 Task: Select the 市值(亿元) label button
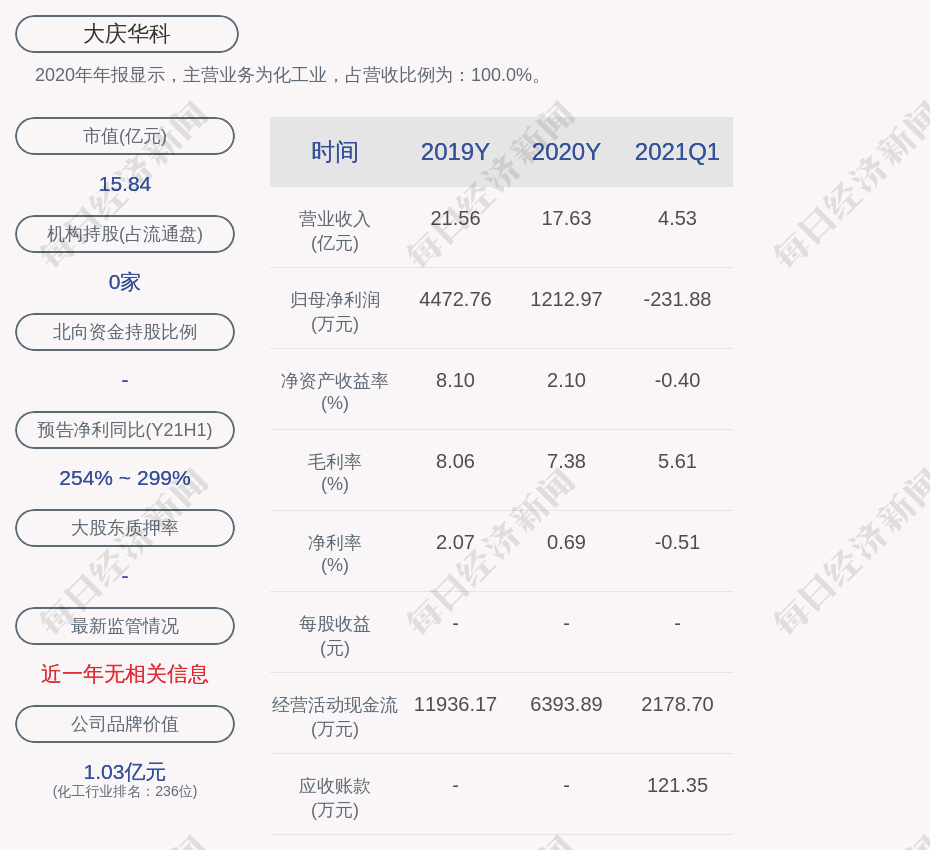125,136
